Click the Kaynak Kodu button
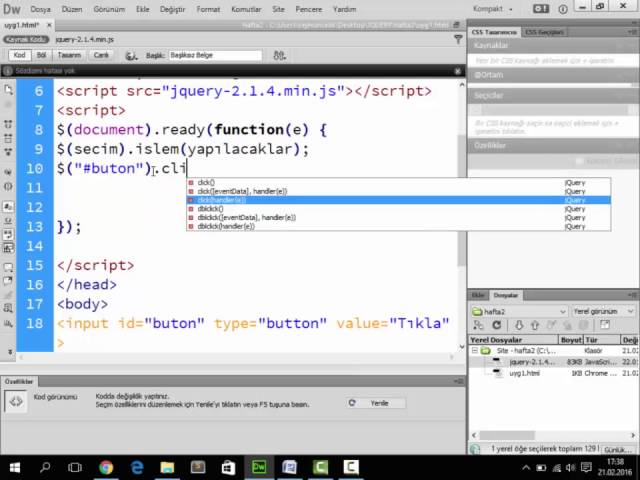The image size is (640, 480). (26, 40)
